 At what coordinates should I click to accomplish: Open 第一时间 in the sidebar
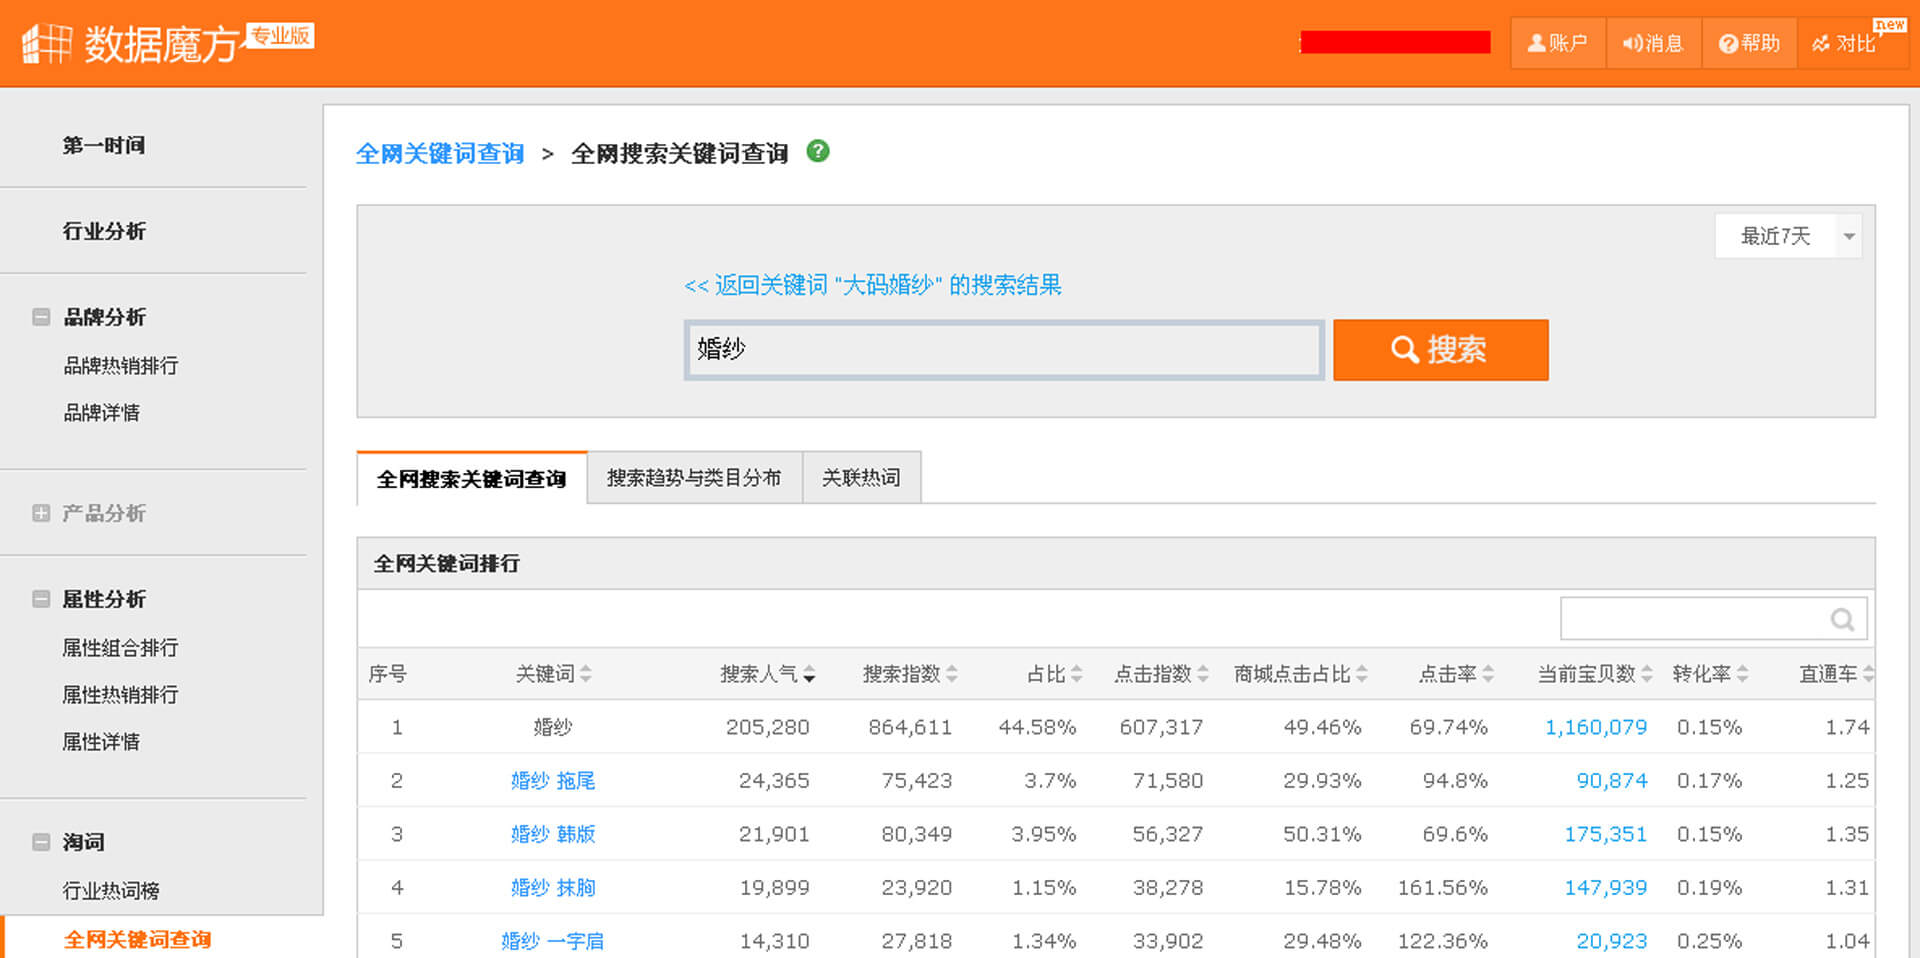[104, 145]
